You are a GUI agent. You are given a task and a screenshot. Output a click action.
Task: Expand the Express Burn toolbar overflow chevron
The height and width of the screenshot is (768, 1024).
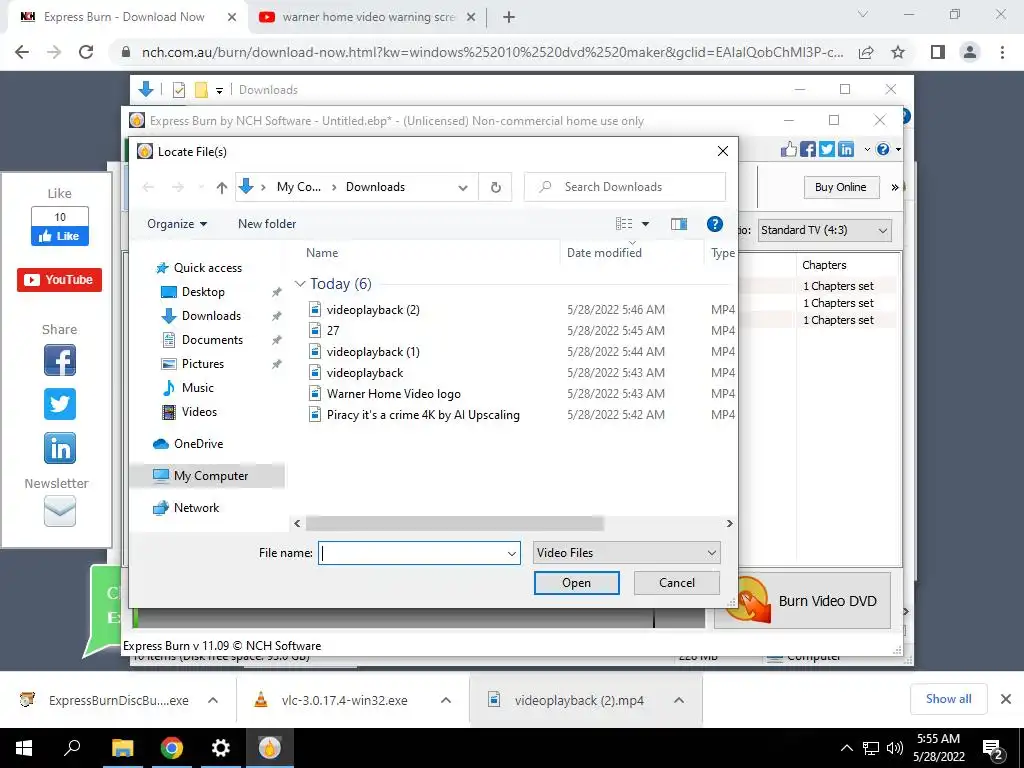click(x=895, y=187)
